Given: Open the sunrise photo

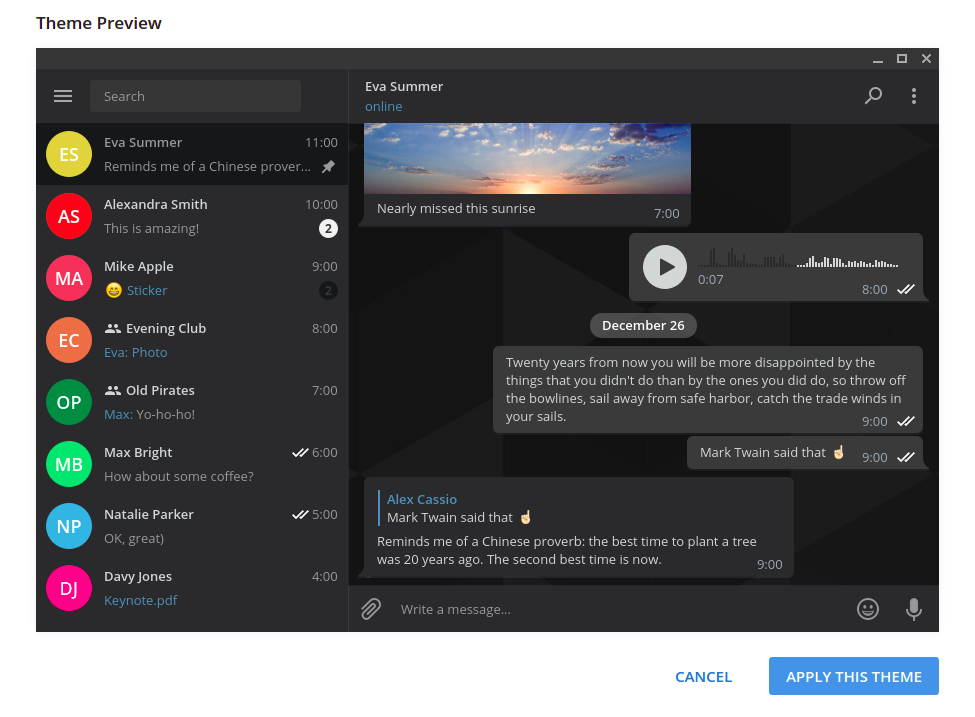Looking at the screenshot, I should [527, 159].
